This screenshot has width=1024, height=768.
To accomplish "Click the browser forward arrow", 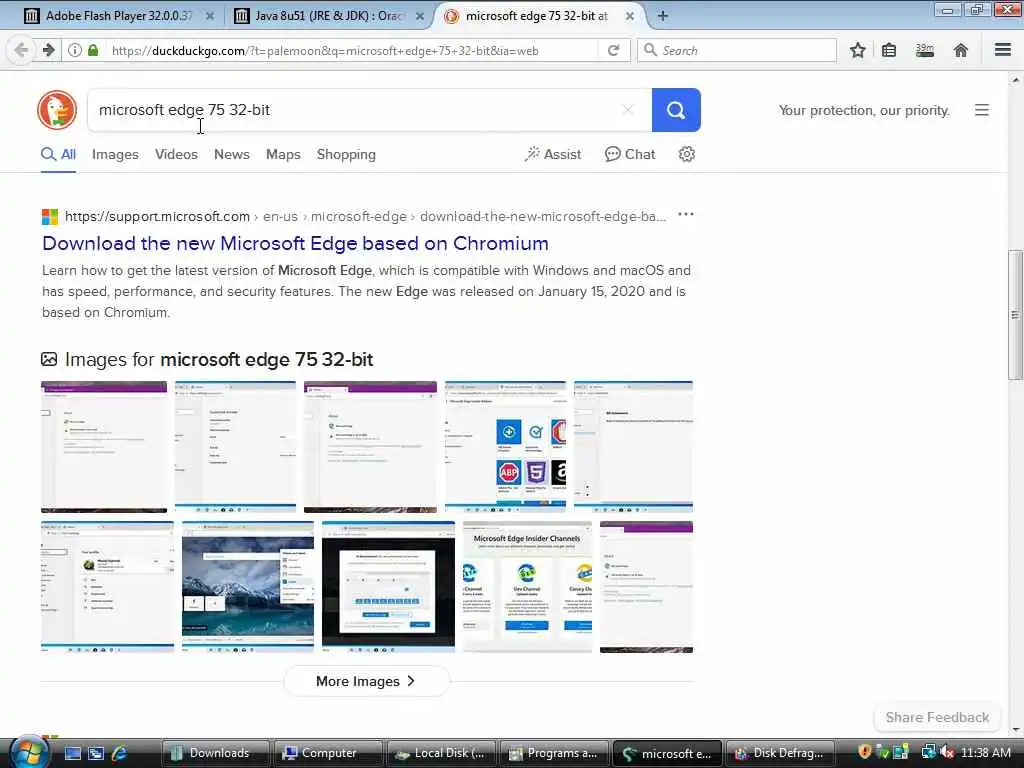I will pos(48,50).
